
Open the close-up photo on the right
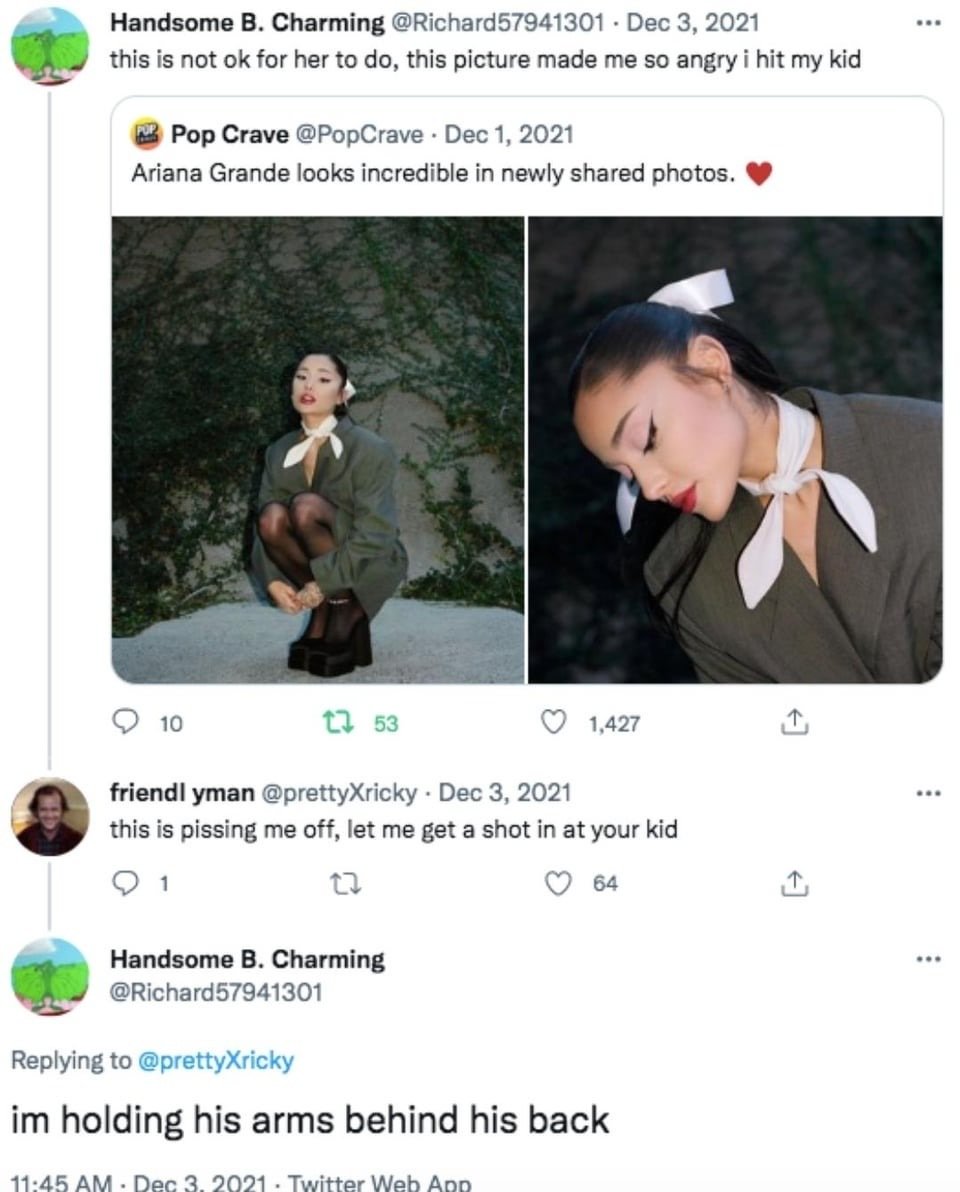tap(736, 450)
